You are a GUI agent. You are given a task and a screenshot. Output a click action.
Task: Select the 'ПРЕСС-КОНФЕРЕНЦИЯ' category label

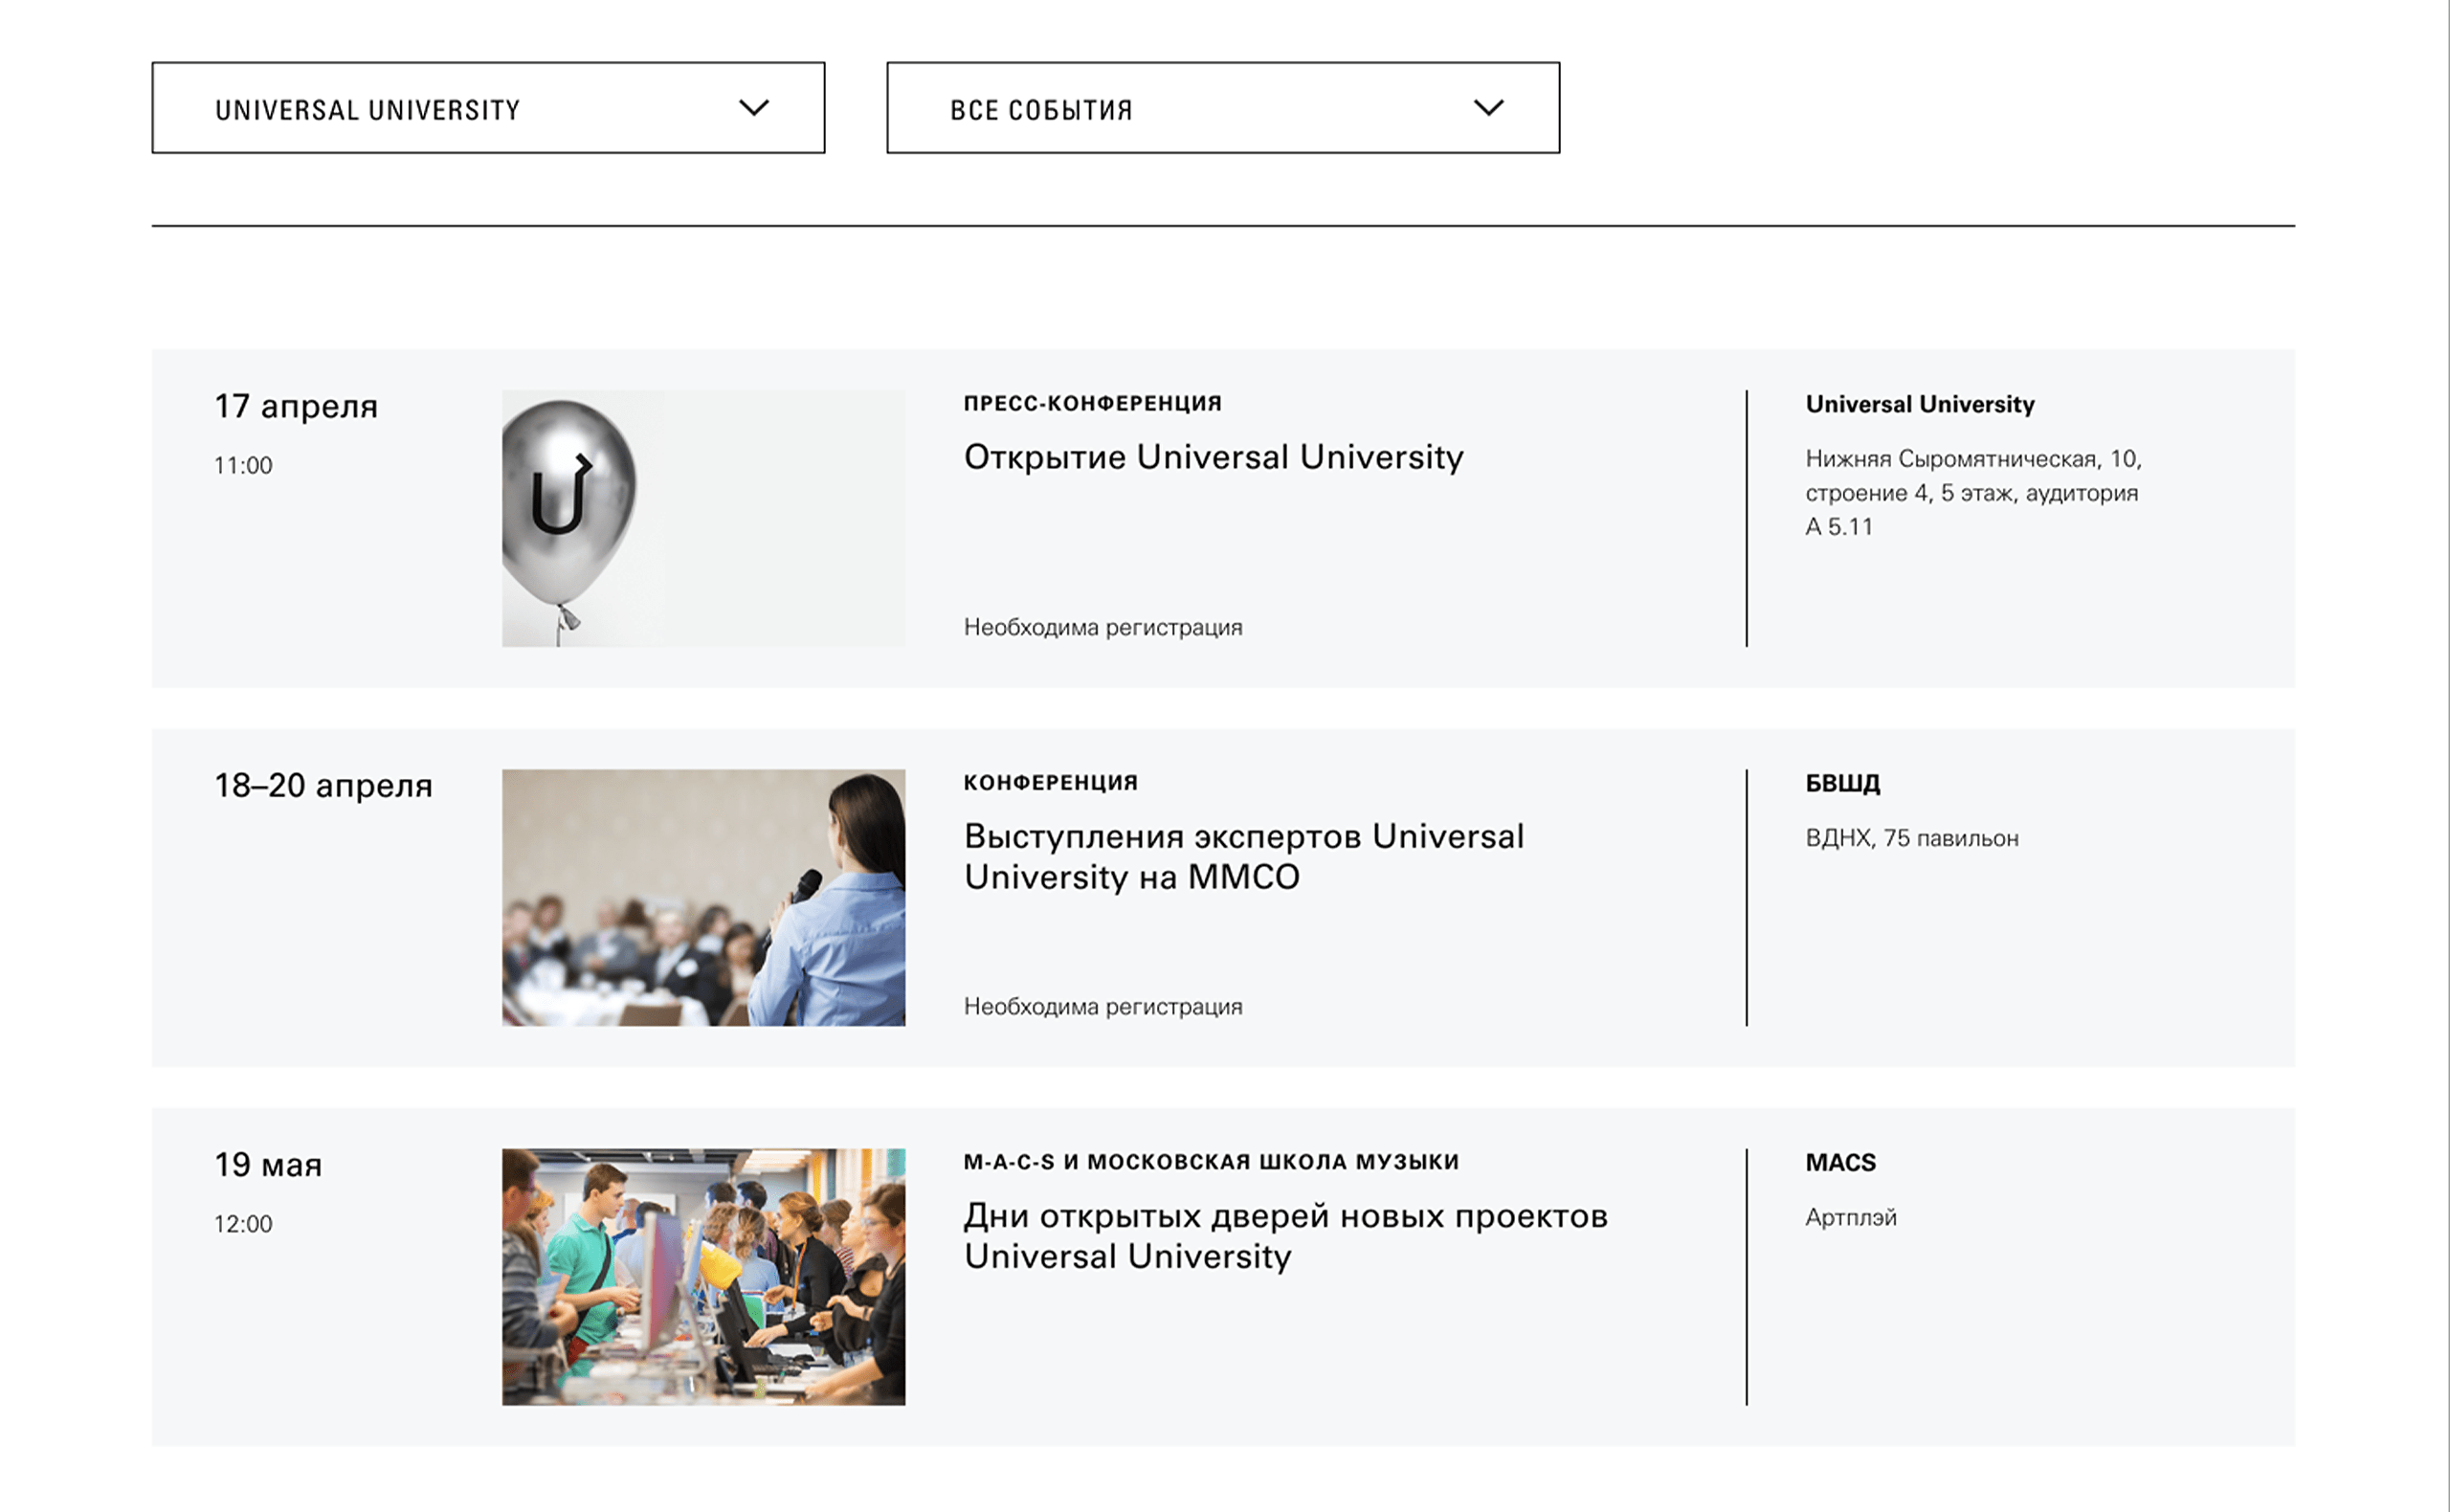pos(1092,403)
